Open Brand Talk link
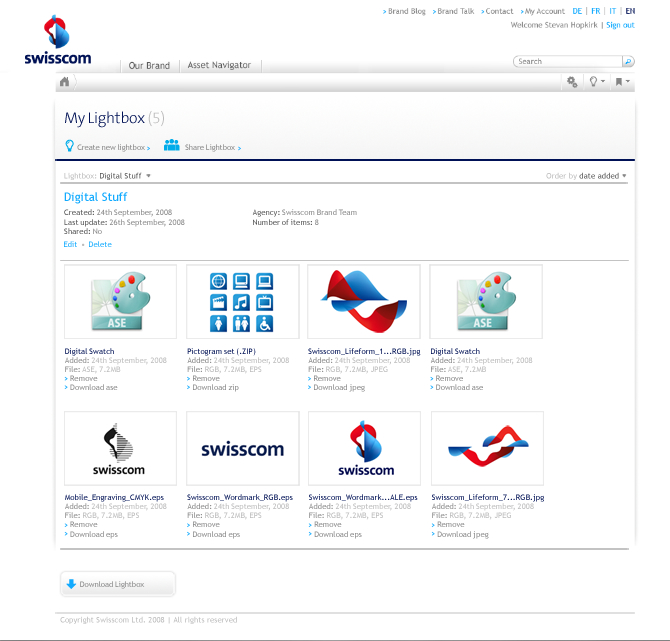 click(x=455, y=11)
